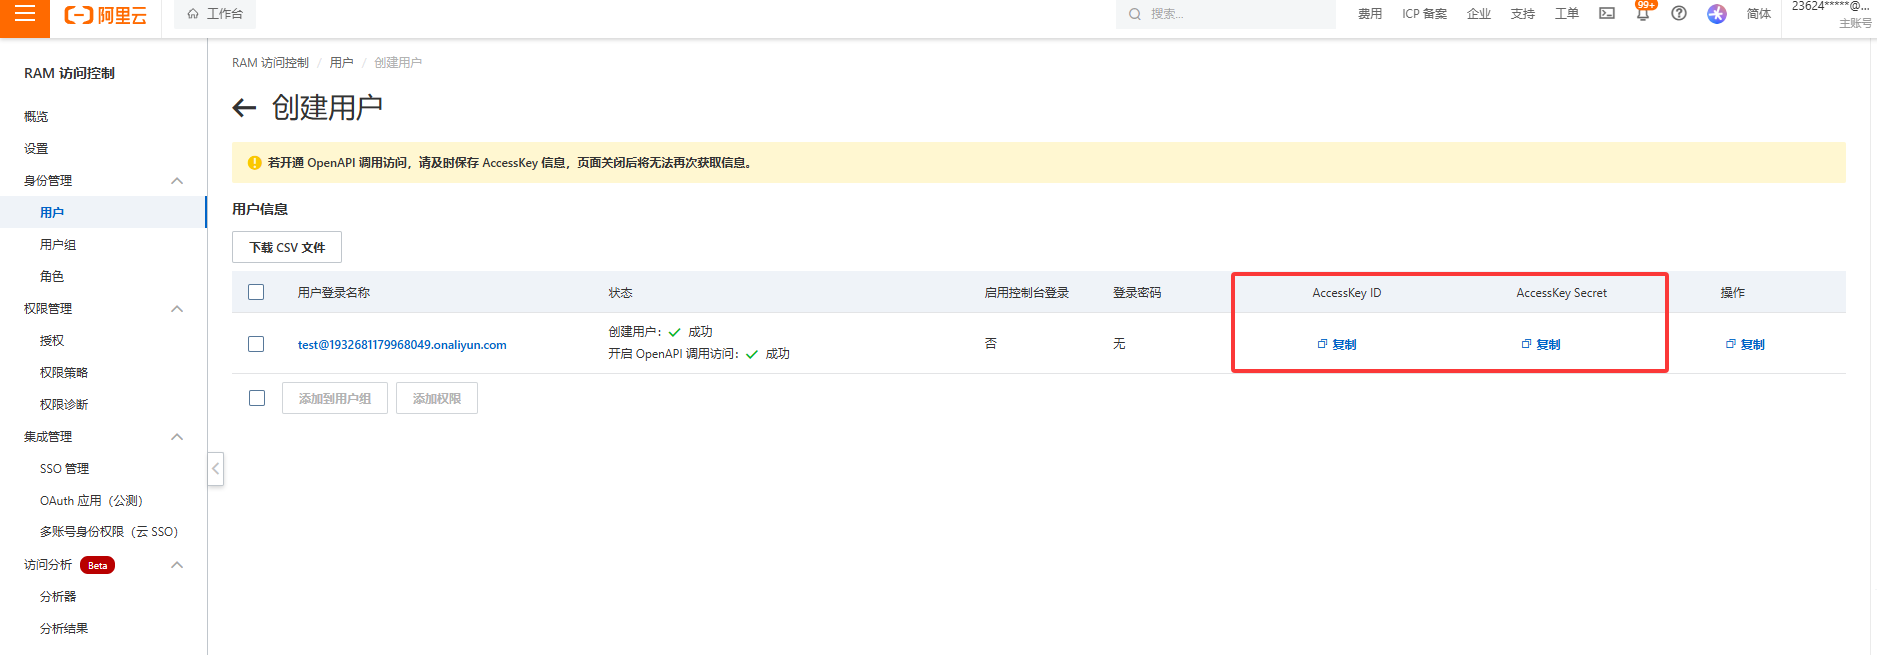
Task: Open the 工作台 home workbench tab
Action: (215, 14)
